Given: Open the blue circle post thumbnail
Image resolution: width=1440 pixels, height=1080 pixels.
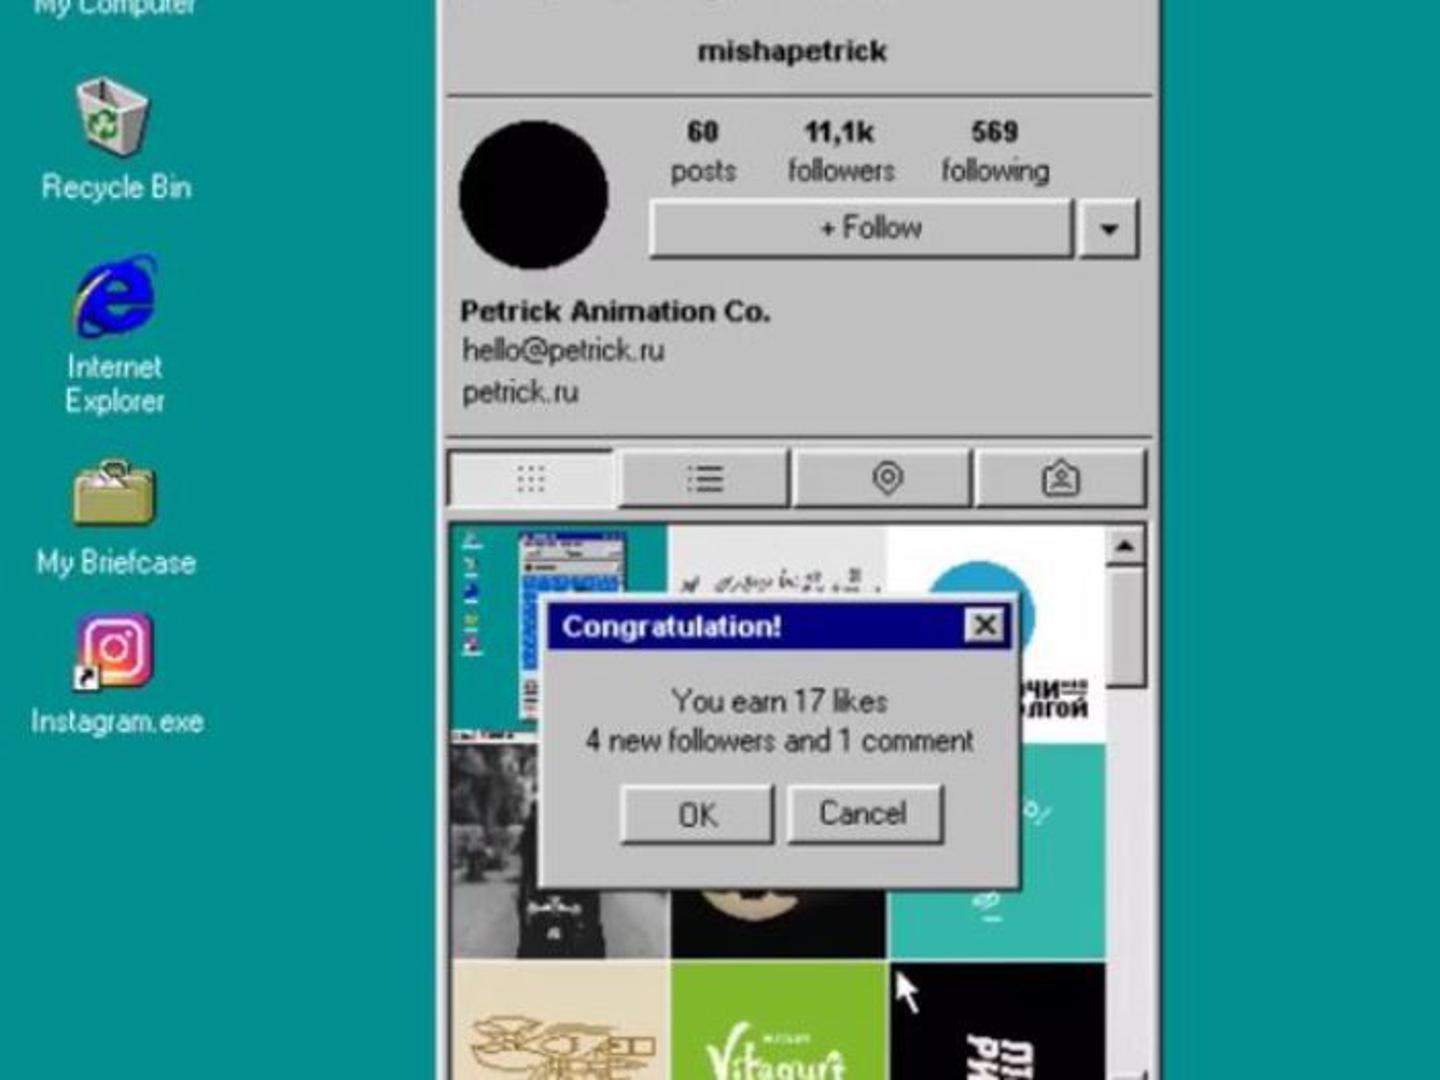Looking at the screenshot, I should [x=997, y=562].
